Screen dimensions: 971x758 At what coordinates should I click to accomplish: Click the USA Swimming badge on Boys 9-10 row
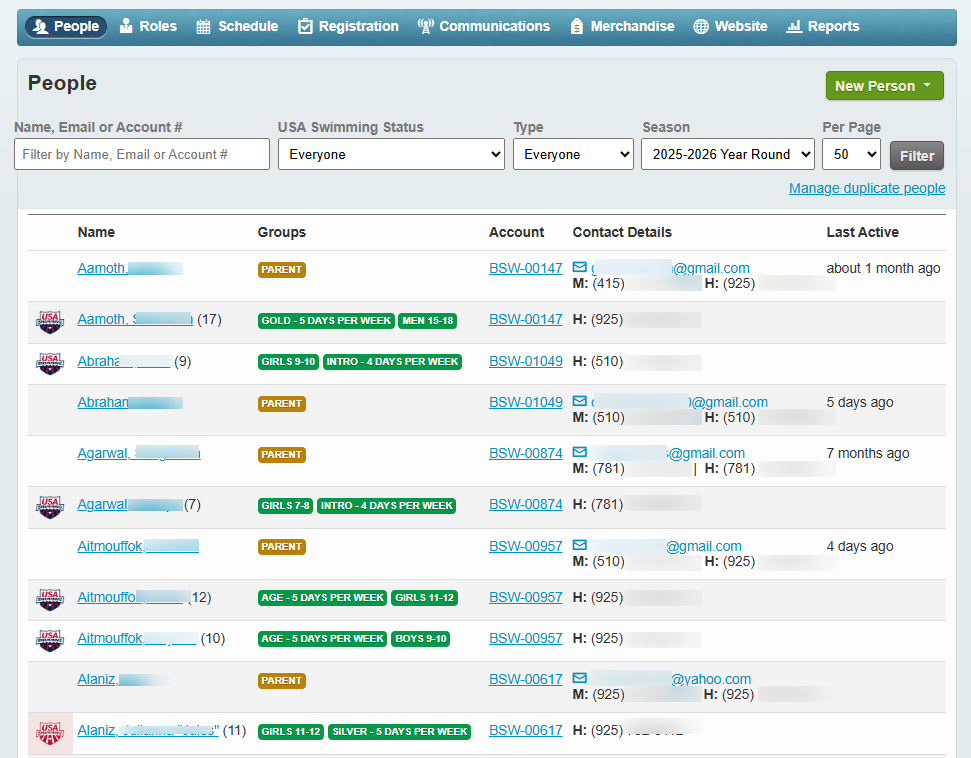pyautogui.click(x=49, y=639)
